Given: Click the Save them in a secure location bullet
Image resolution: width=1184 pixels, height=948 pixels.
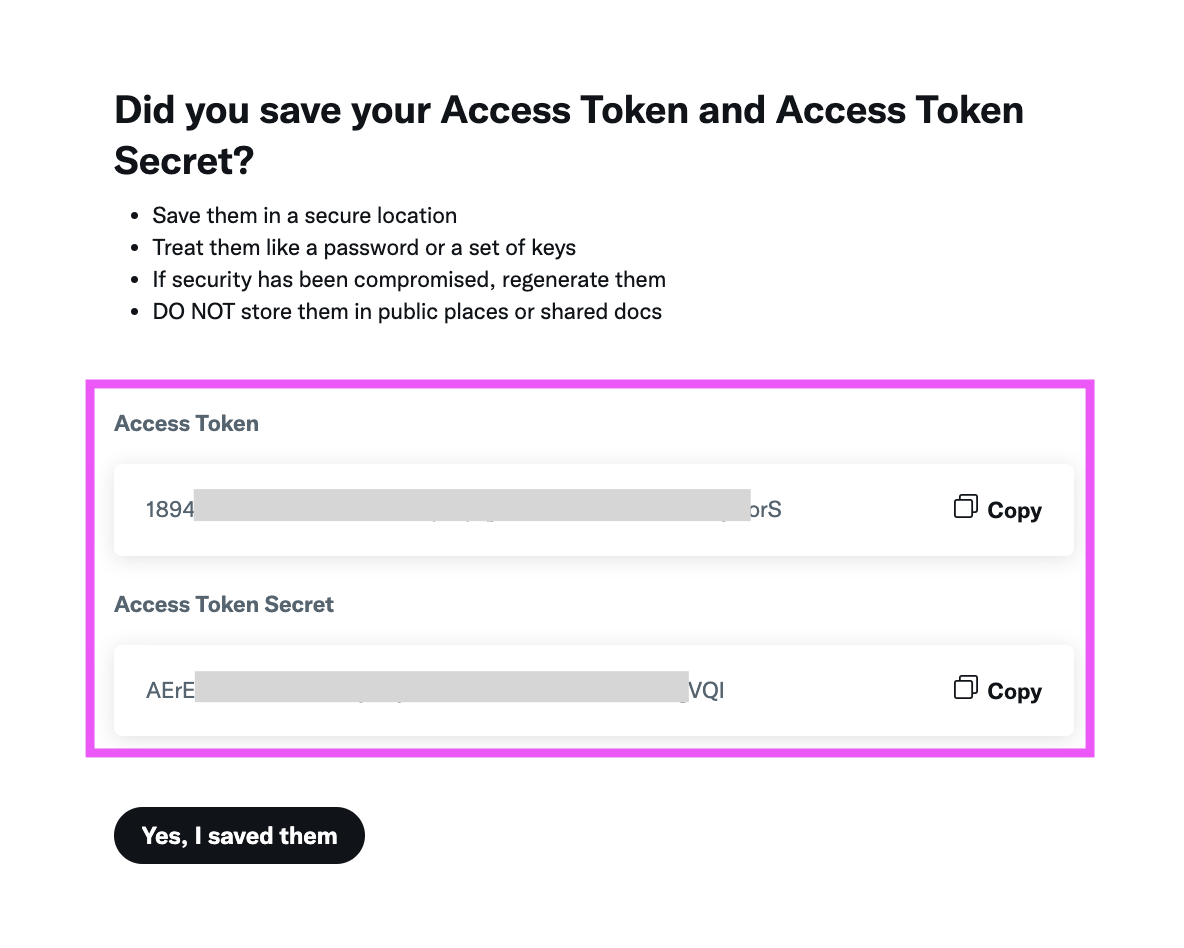Looking at the screenshot, I should [304, 215].
